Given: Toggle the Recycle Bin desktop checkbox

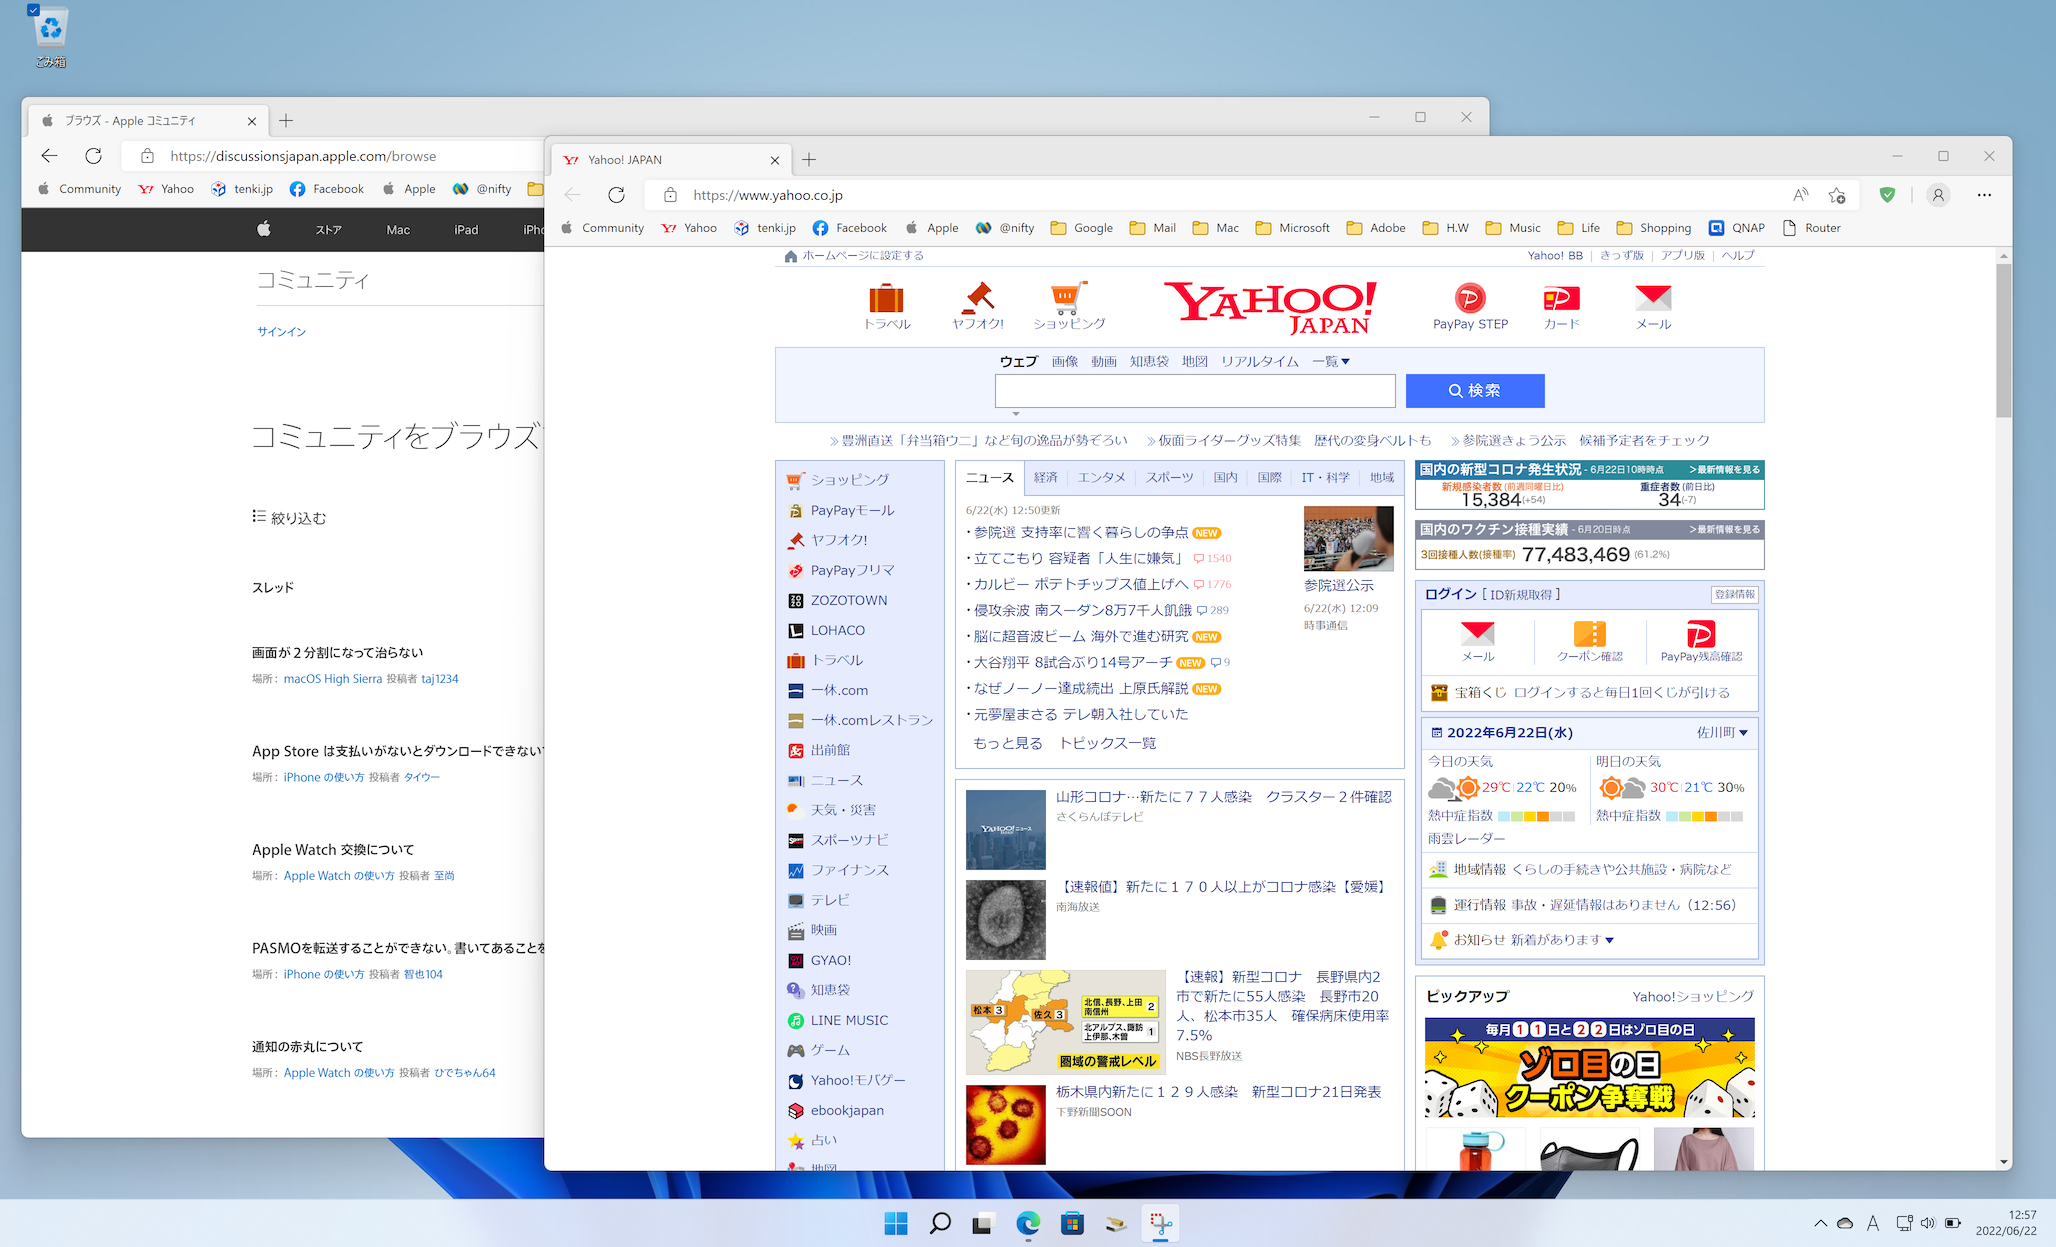Looking at the screenshot, I should (33, 10).
